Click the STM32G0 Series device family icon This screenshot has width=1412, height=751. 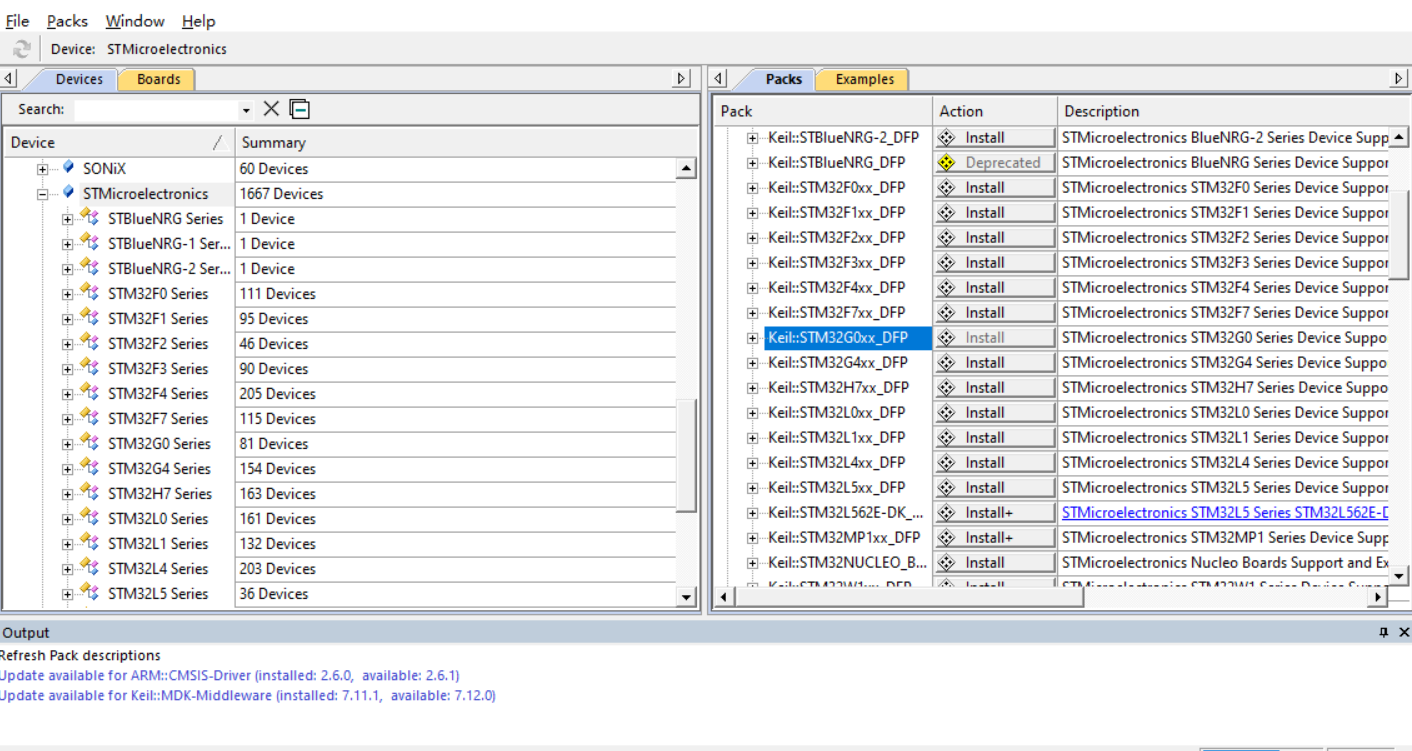tap(90, 443)
